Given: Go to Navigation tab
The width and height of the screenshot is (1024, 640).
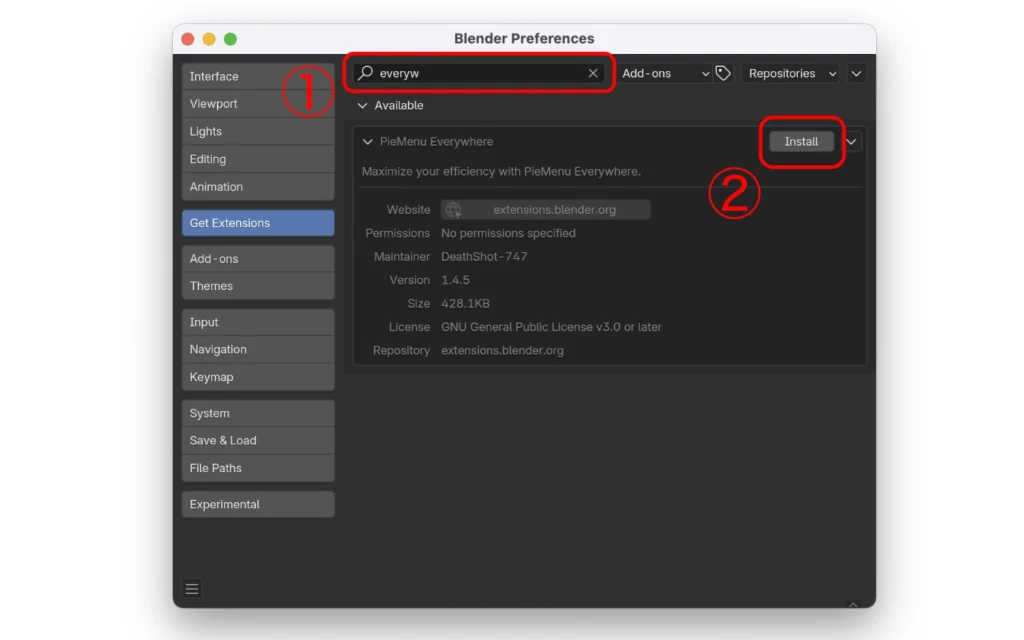Looking at the screenshot, I should [x=258, y=349].
